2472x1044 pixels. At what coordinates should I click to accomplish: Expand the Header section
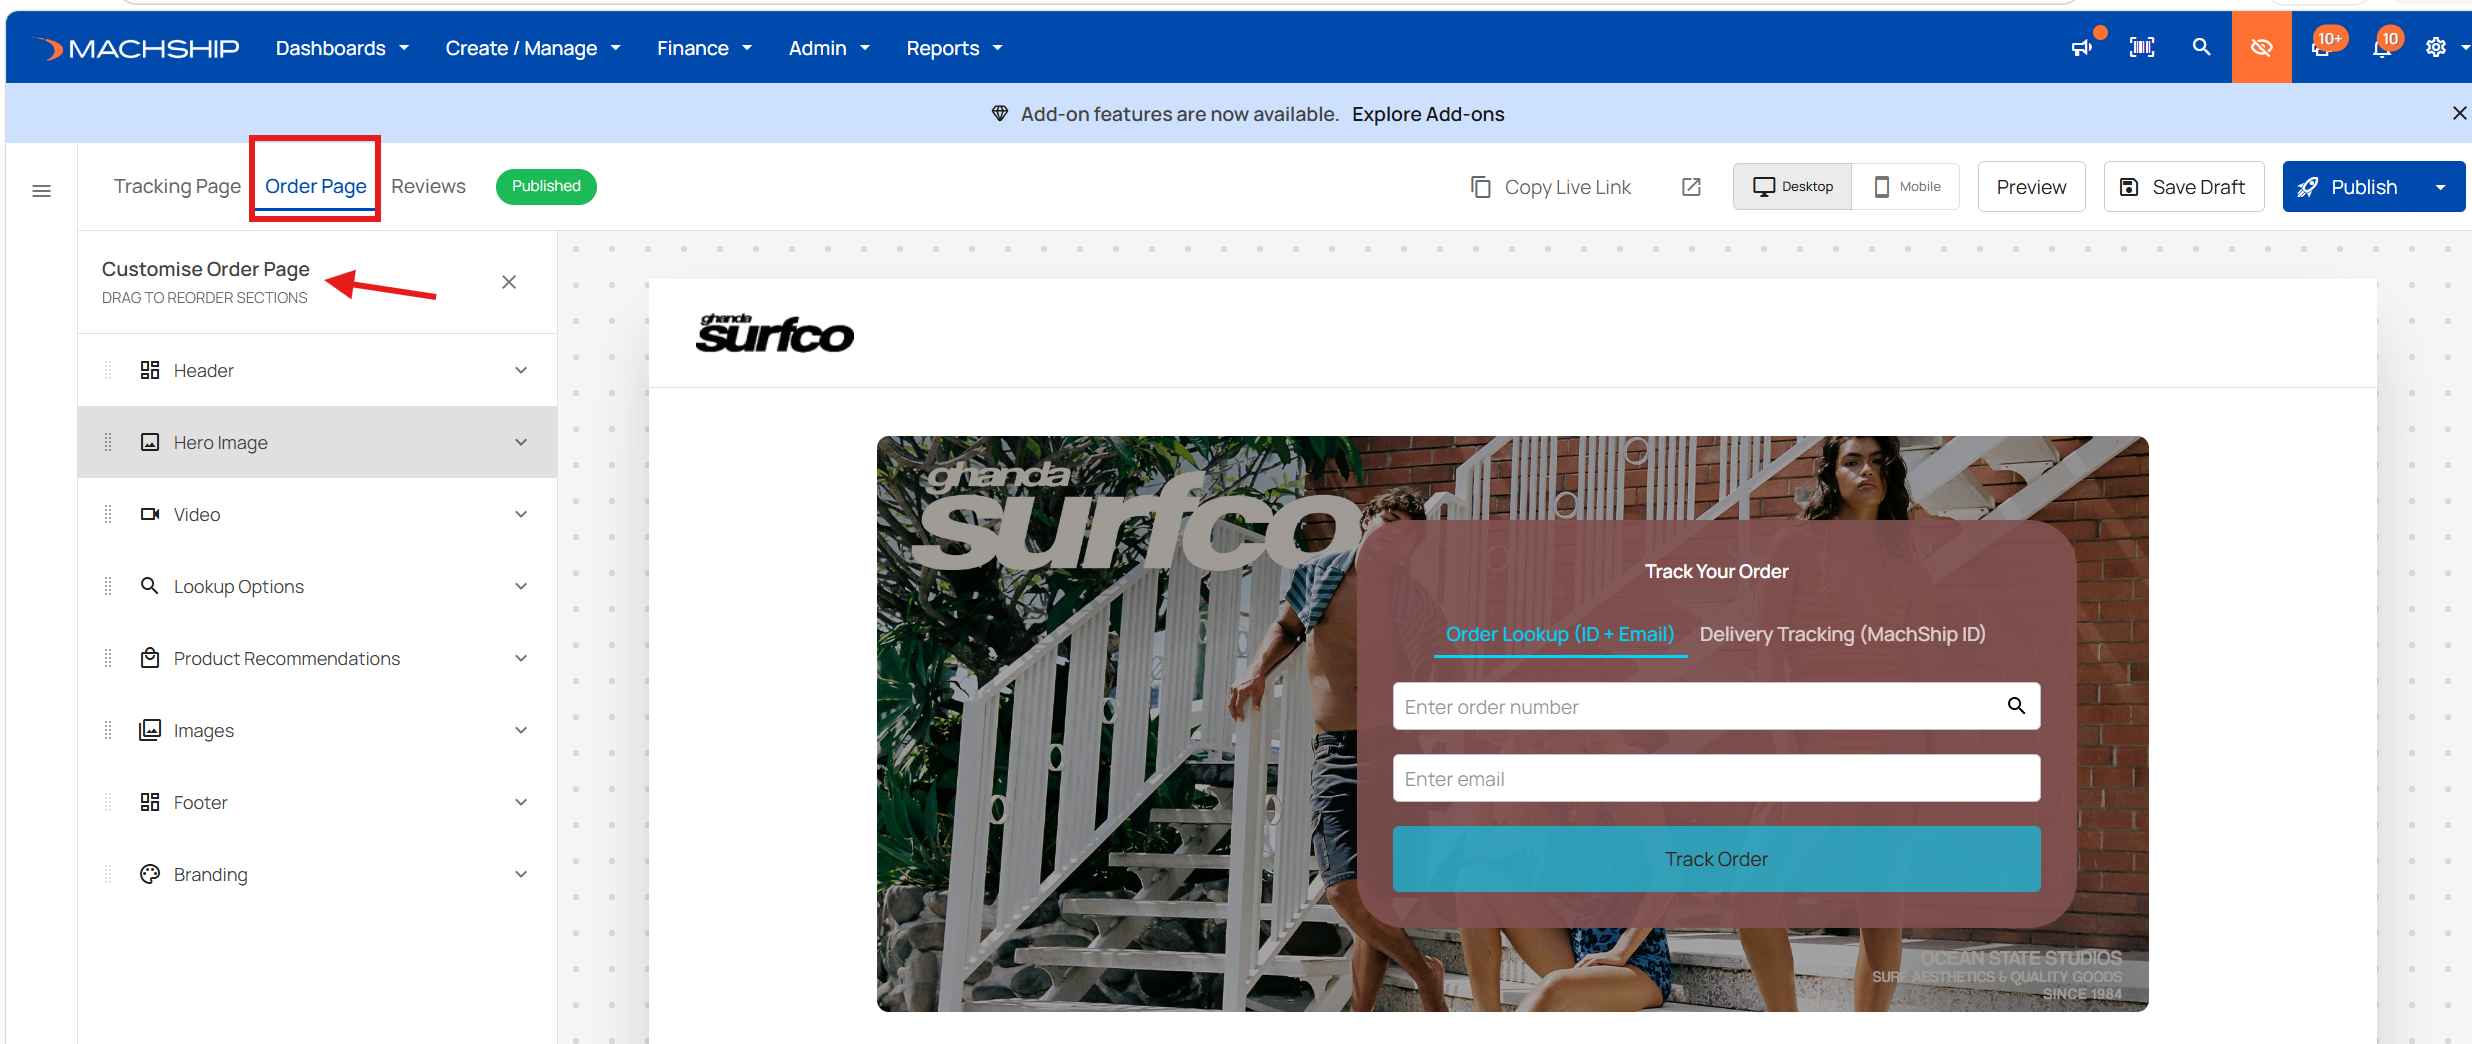(x=521, y=370)
